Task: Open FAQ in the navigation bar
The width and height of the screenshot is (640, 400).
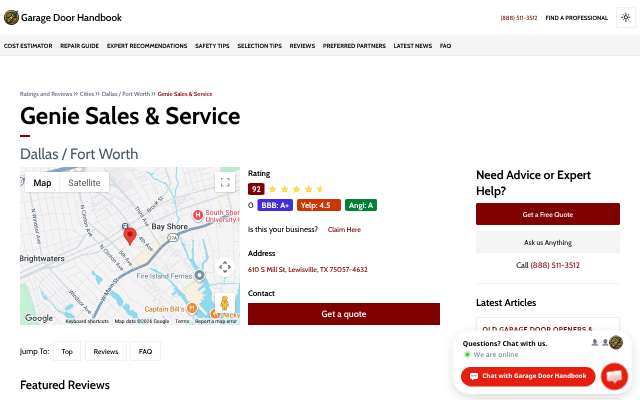Action: (x=445, y=46)
